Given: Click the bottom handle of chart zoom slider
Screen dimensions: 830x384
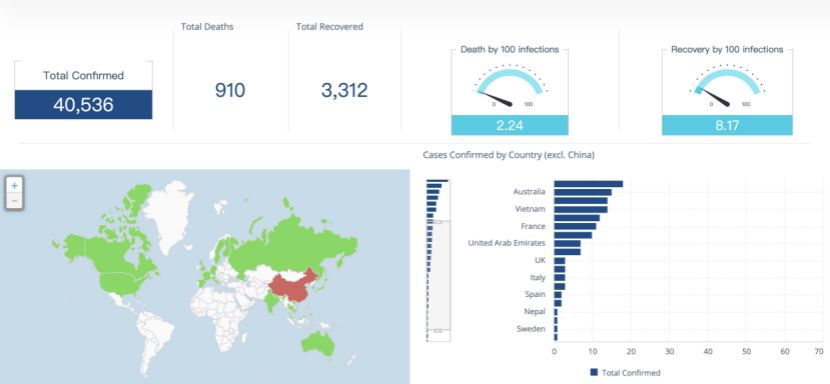Looking at the screenshot, I should pos(438,330).
